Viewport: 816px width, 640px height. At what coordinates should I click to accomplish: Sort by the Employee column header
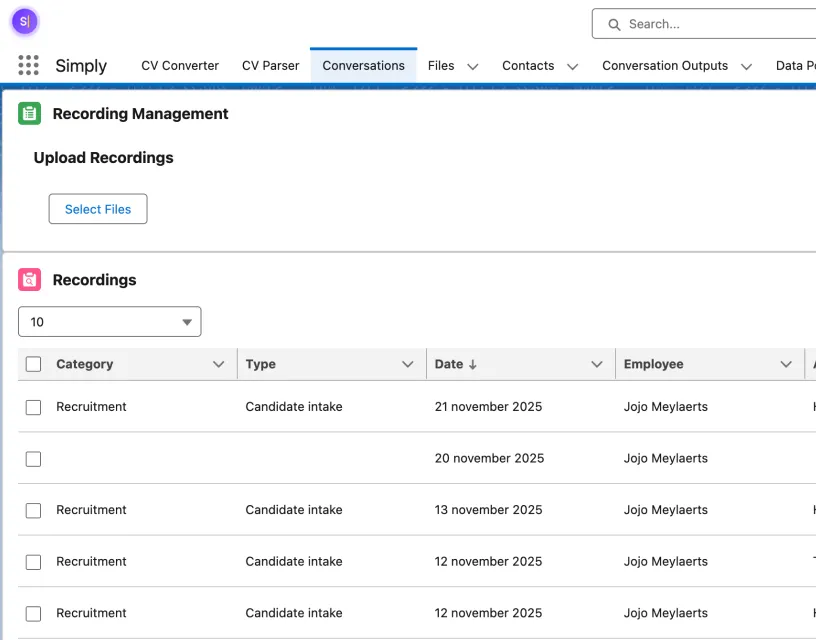tap(654, 364)
